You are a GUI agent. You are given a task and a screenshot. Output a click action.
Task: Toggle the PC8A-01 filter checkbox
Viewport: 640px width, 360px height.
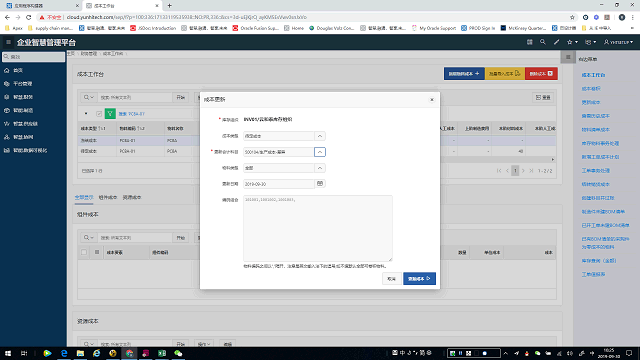pos(99,114)
